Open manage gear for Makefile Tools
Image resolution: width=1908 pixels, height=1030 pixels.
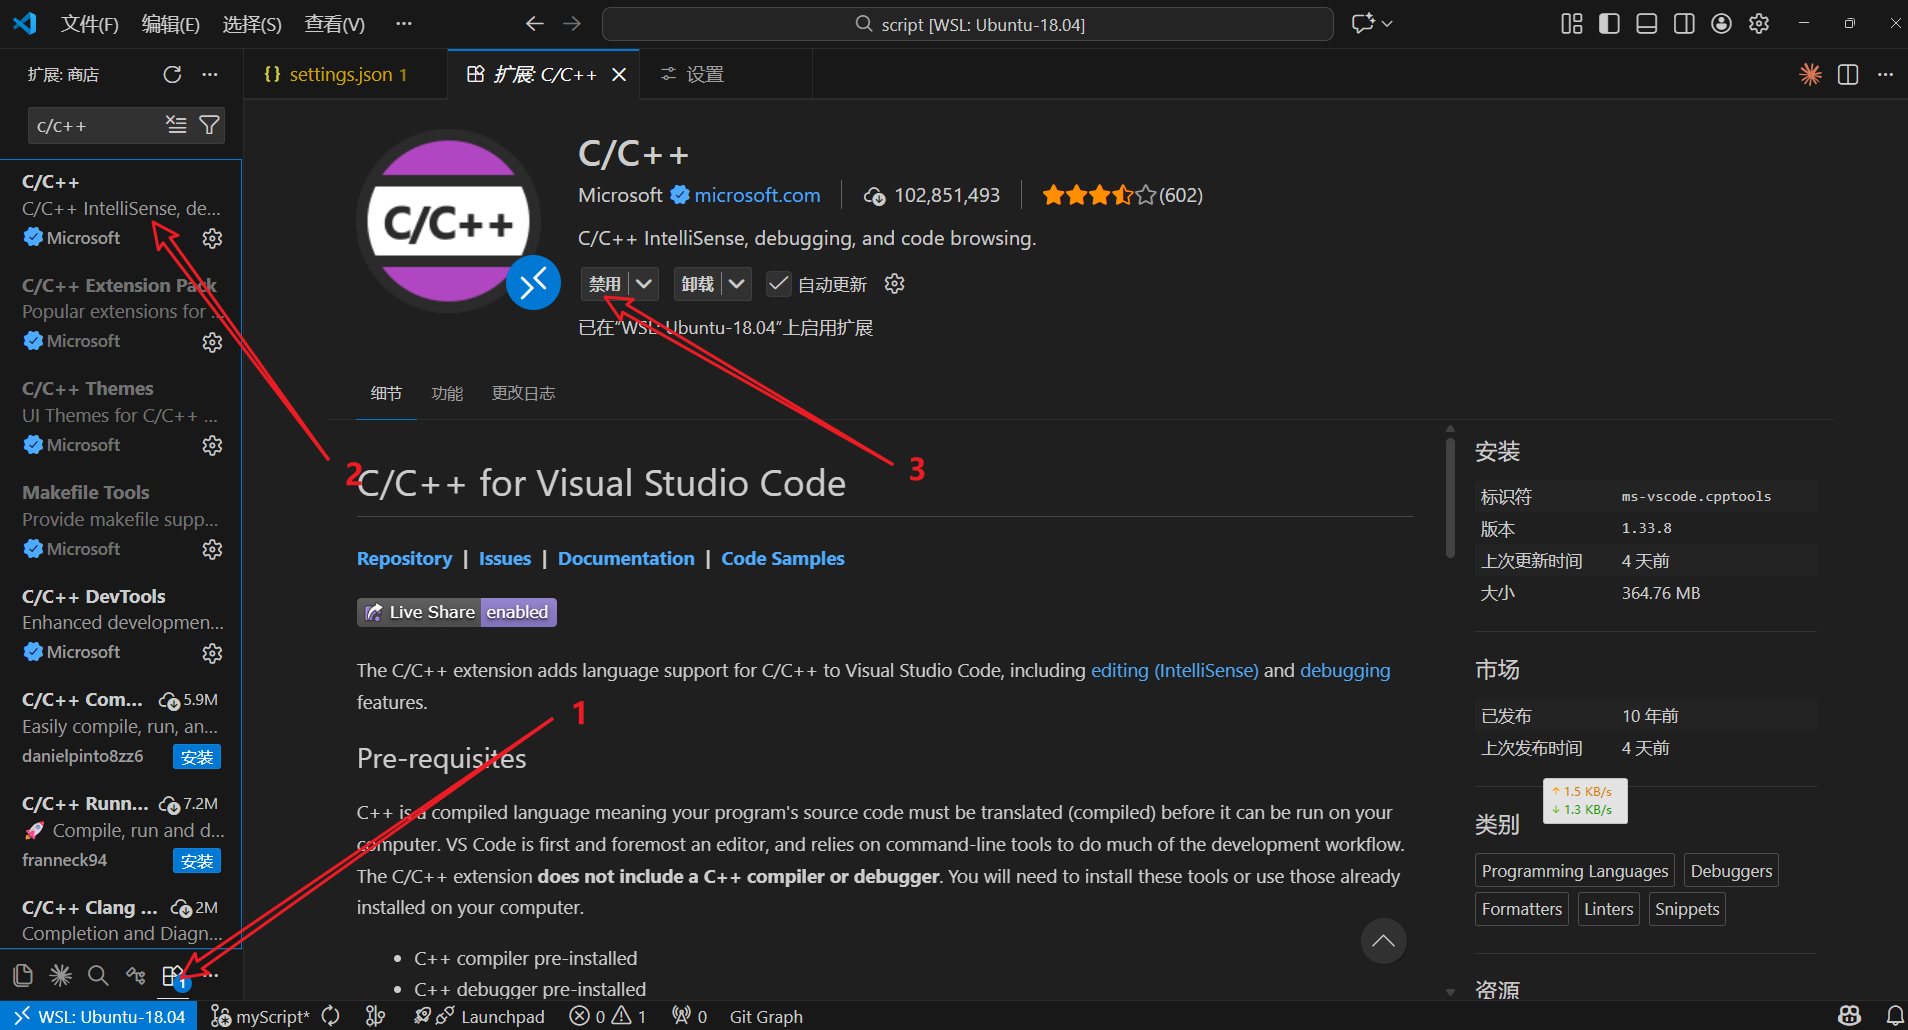pyautogui.click(x=212, y=549)
